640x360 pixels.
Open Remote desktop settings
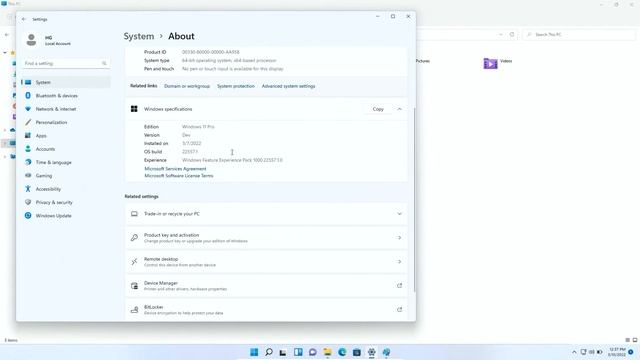266,262
